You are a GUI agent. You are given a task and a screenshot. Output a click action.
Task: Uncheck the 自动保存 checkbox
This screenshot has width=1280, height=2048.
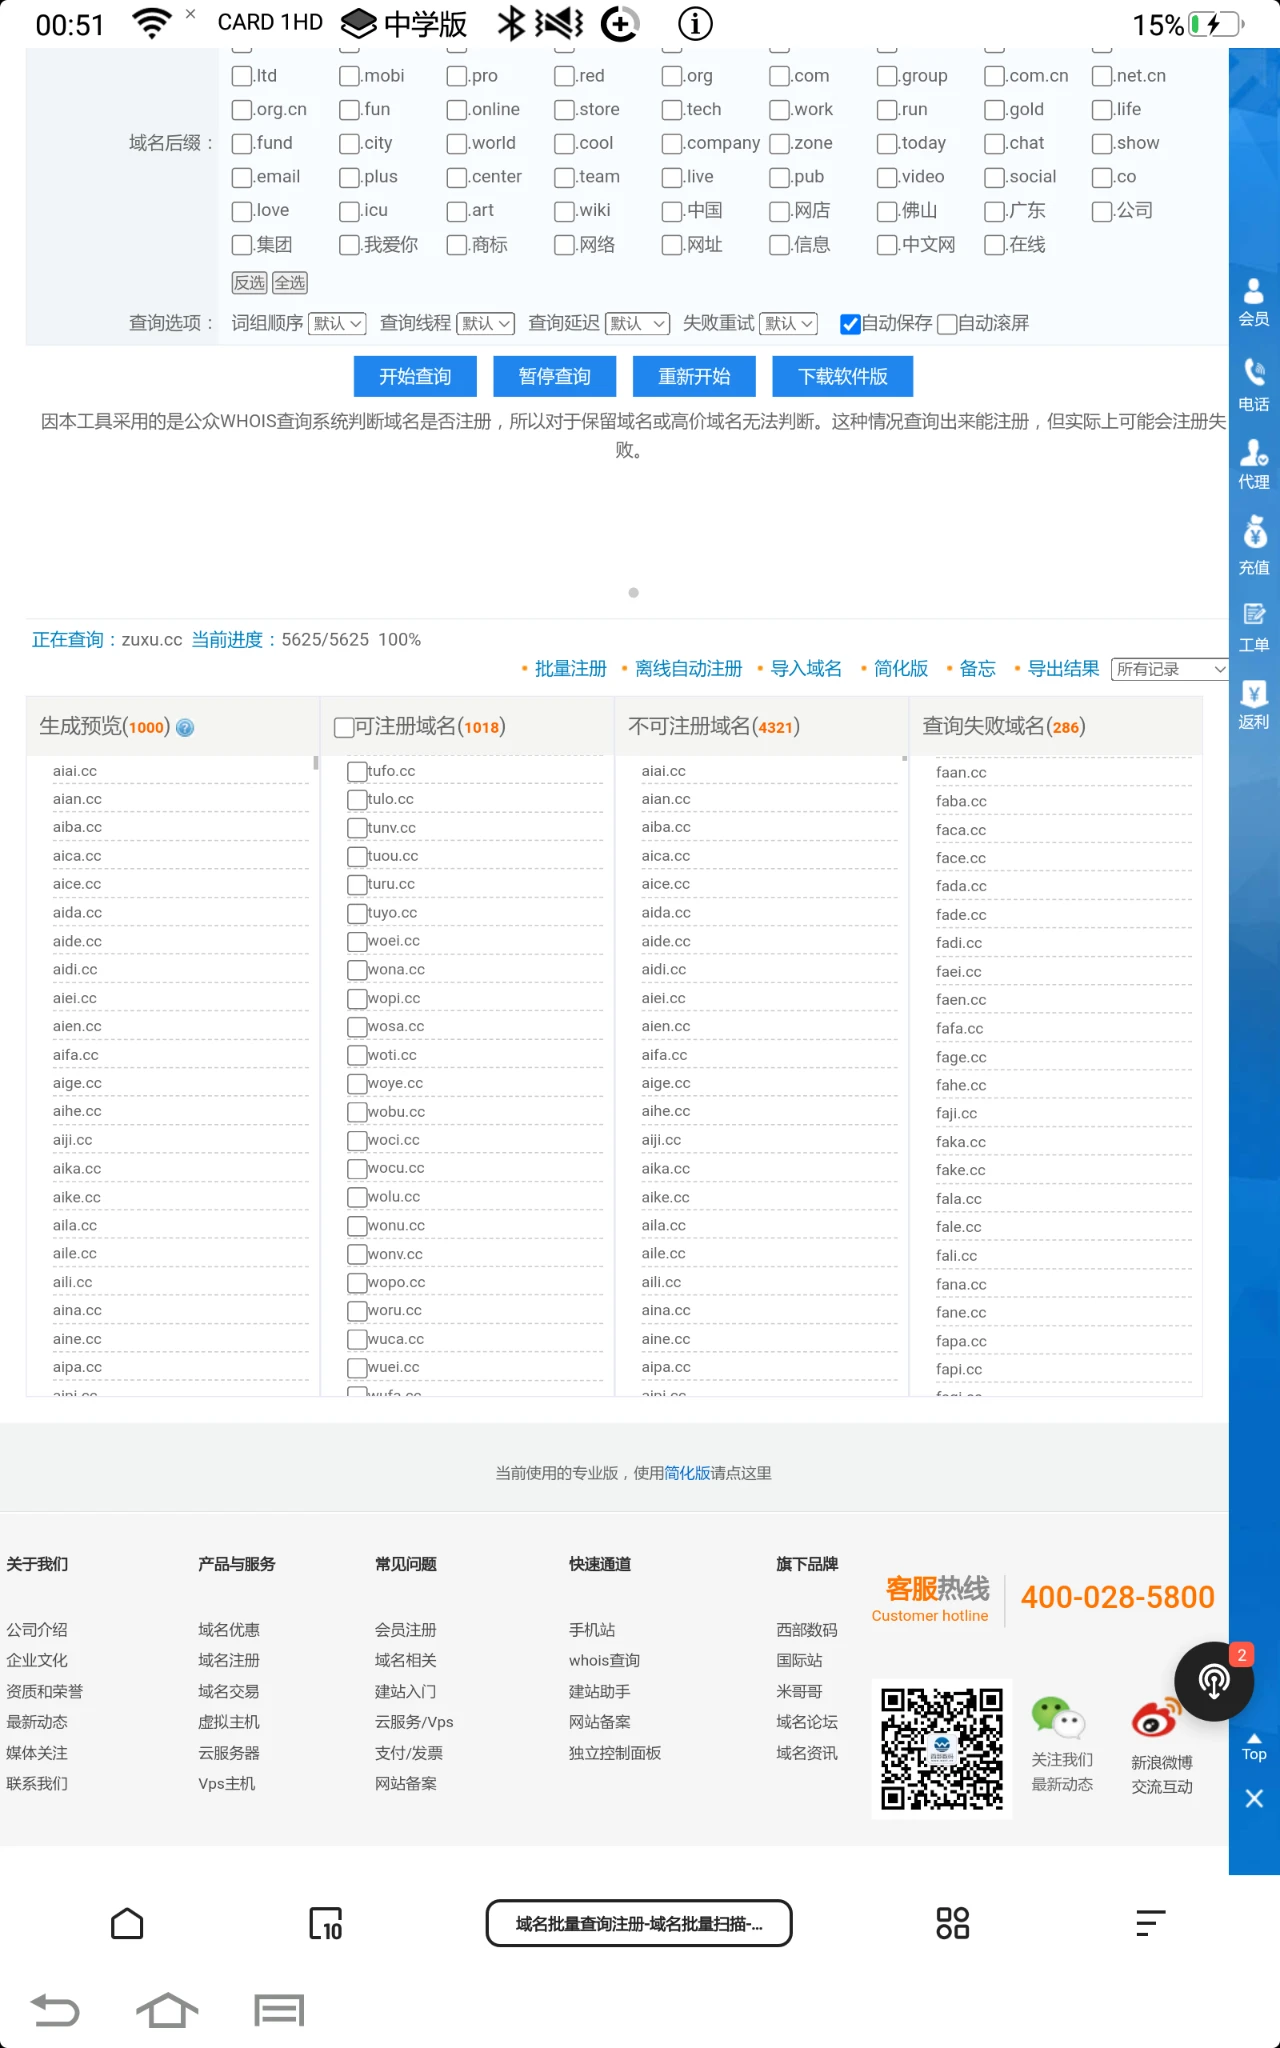(x=850, y=324)
